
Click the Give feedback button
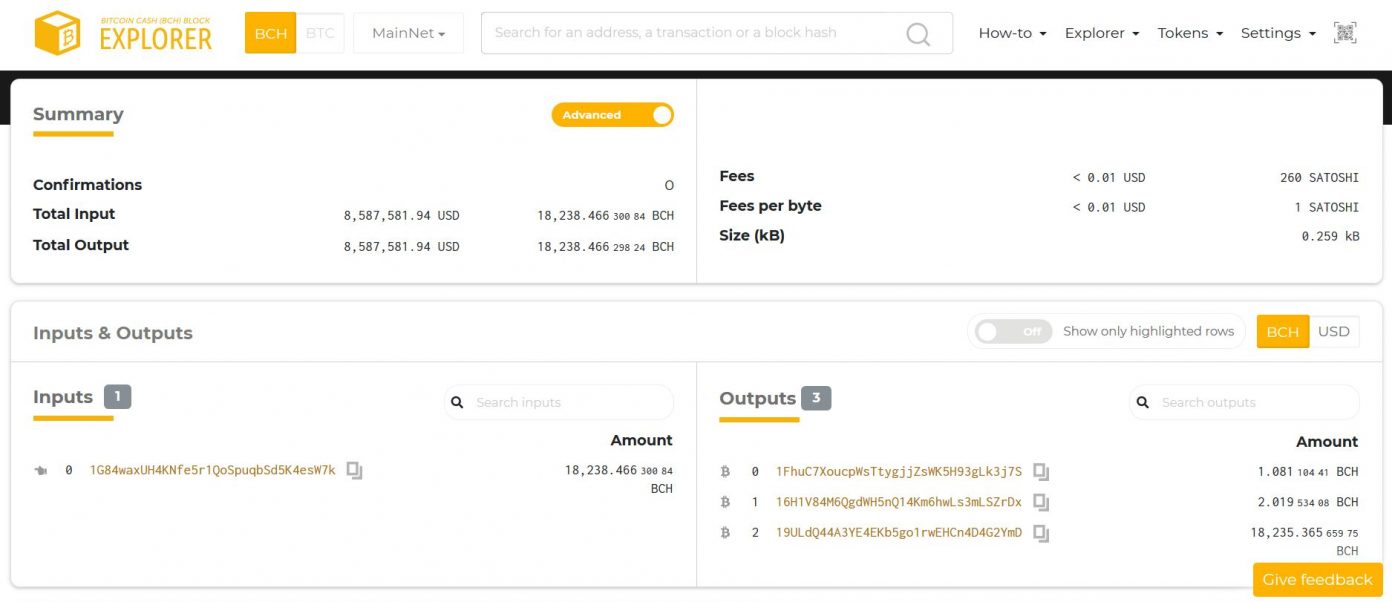(x=1317, y=580)
